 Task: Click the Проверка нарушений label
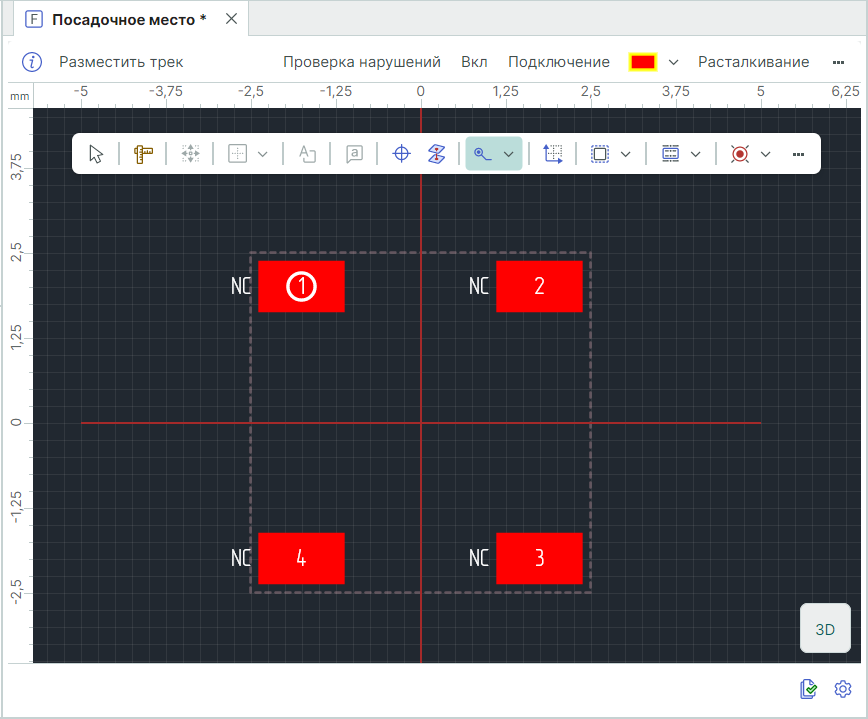click(361, 62)
